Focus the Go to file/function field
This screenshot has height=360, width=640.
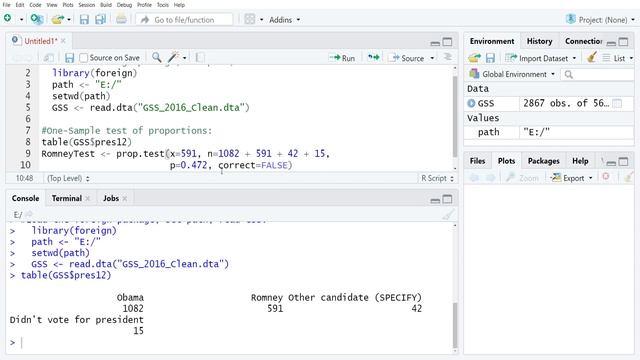(x=184, y=20)
